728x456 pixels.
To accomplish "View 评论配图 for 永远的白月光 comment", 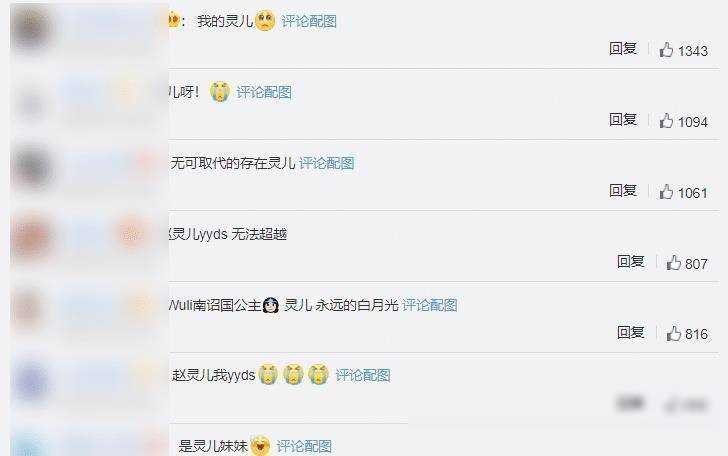I will [429, 305].
